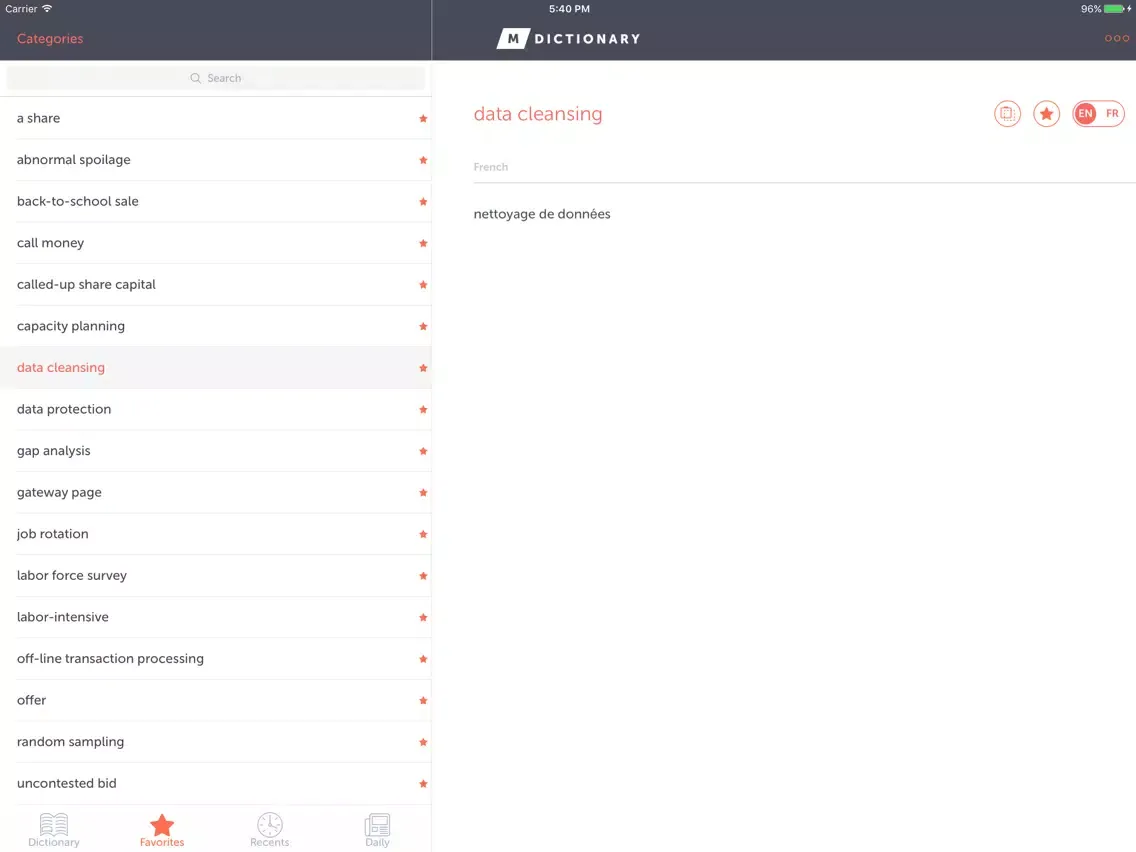Screen dimensions: 1136x852
Task: Open 'off-line transaction processing' entry
Action: (x=216, y=659)
